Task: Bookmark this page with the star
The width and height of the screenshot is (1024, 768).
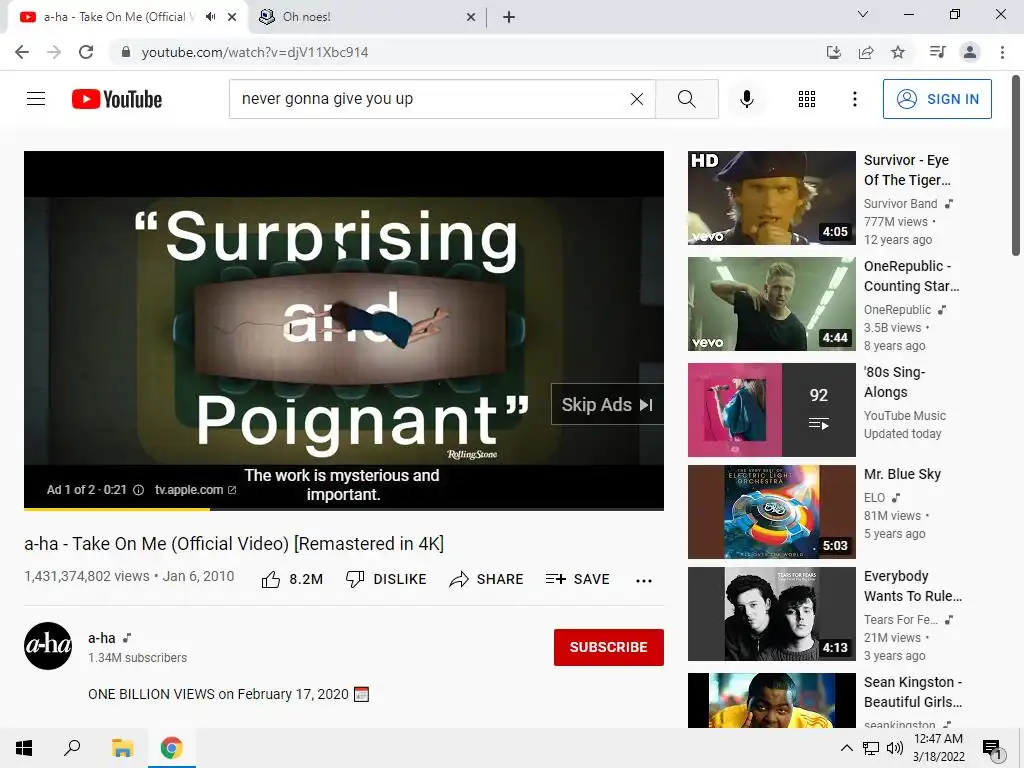Action: (898, 52)
